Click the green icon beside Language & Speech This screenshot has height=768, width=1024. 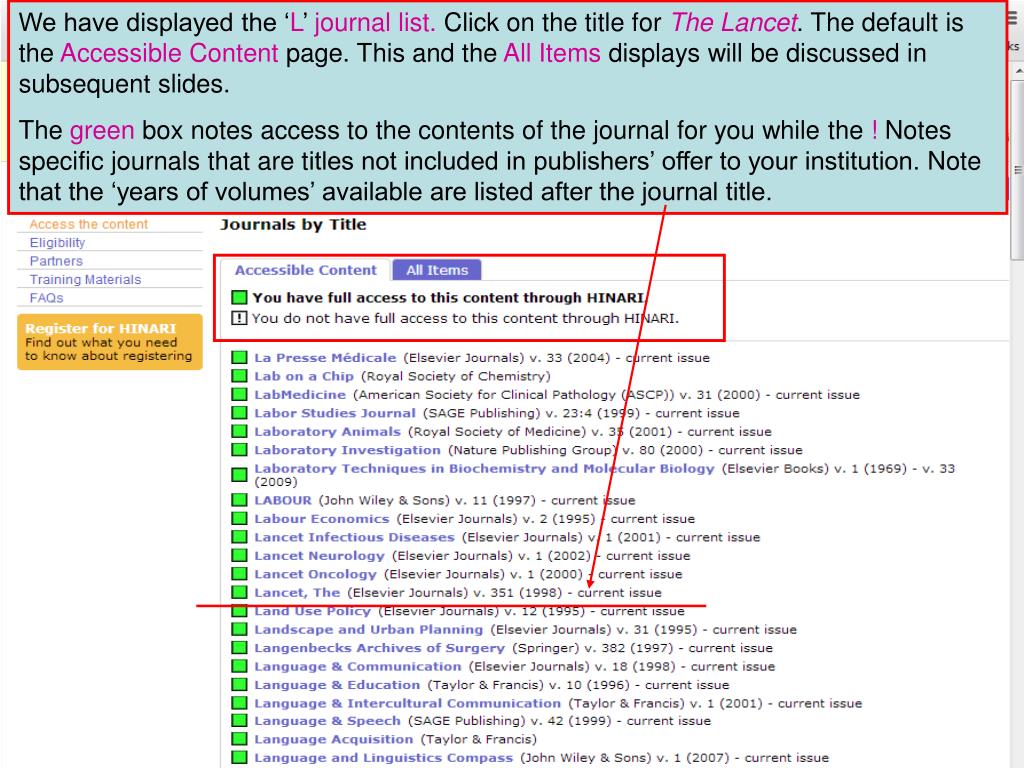pyautogui.click(x=240, y=720)
